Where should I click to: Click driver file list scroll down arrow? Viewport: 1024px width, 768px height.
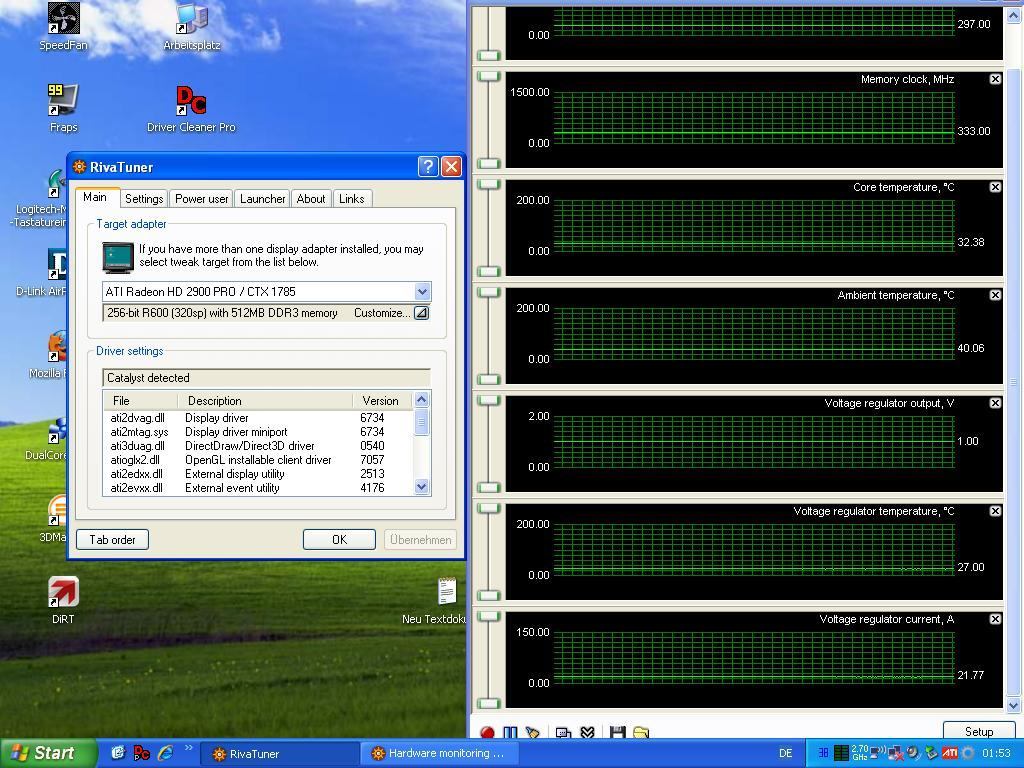click(421, 487)
